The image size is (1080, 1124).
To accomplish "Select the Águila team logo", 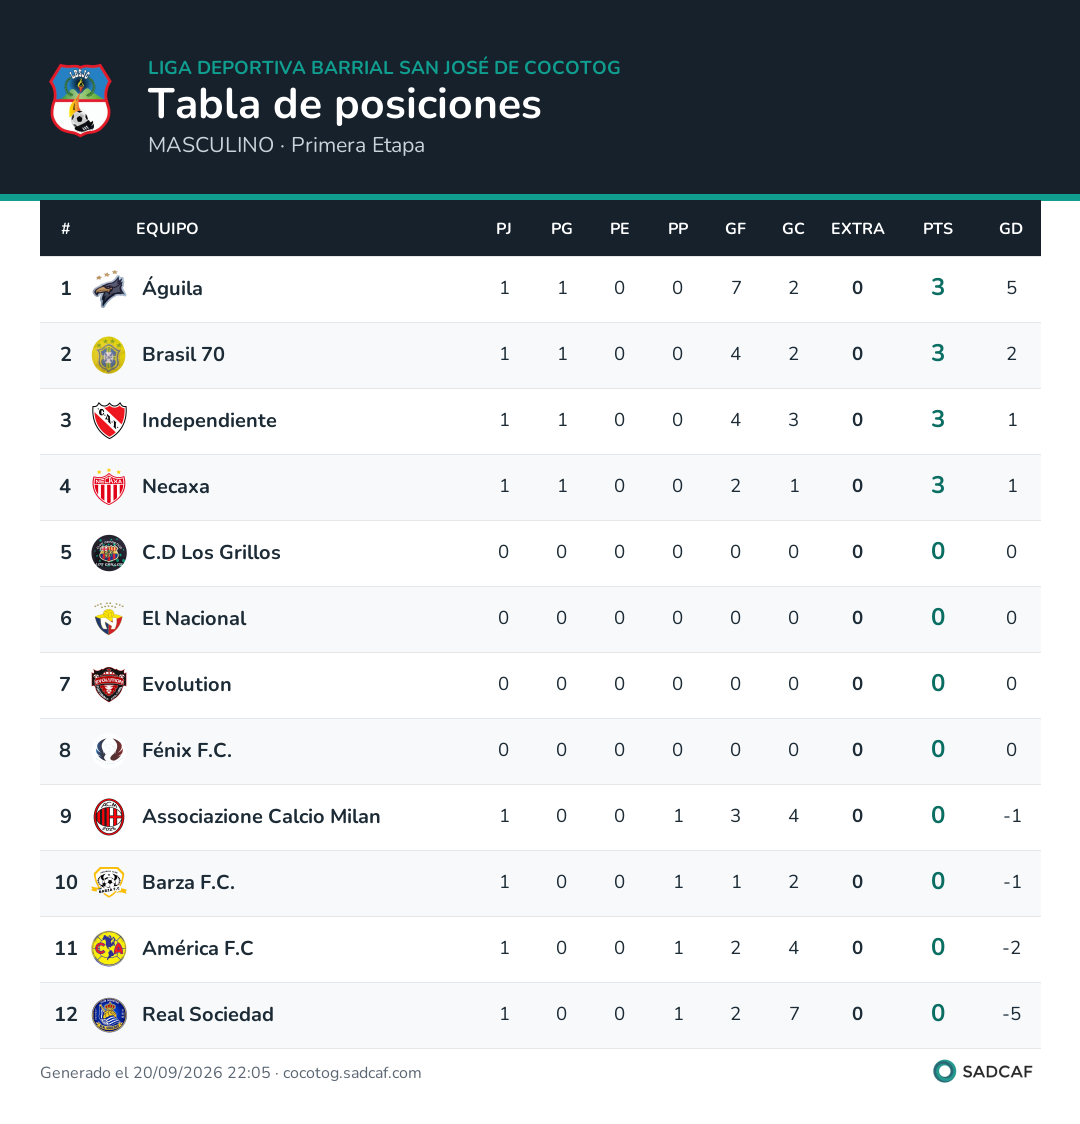I will coord(109,288).
